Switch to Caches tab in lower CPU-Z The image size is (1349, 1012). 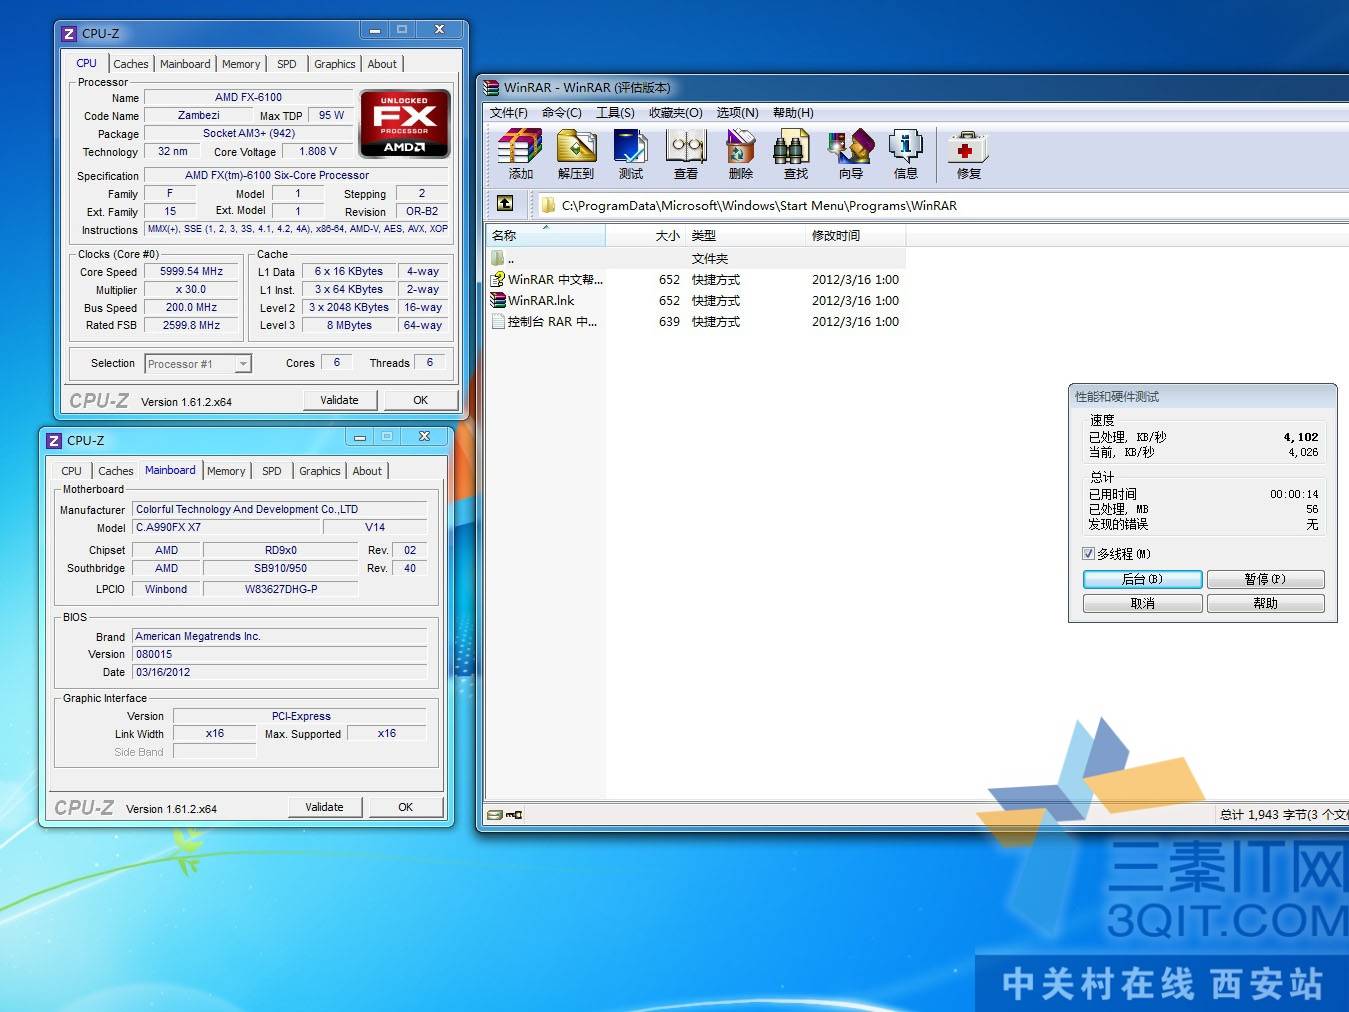coord(116,471)
